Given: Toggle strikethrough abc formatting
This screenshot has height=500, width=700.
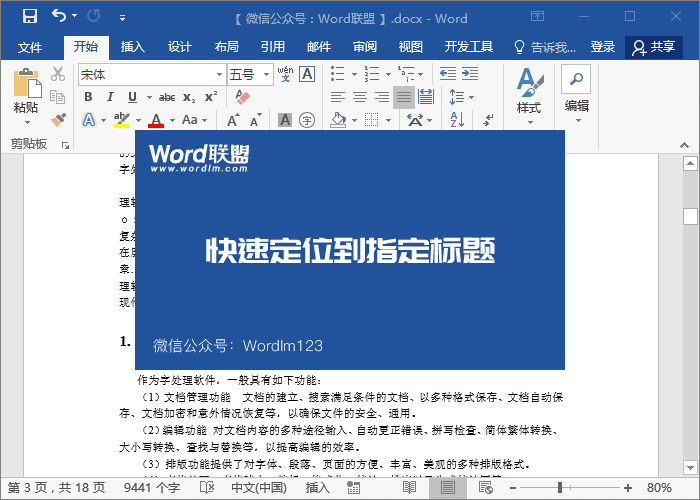Looking at the screenshot, I should point(167,97).
